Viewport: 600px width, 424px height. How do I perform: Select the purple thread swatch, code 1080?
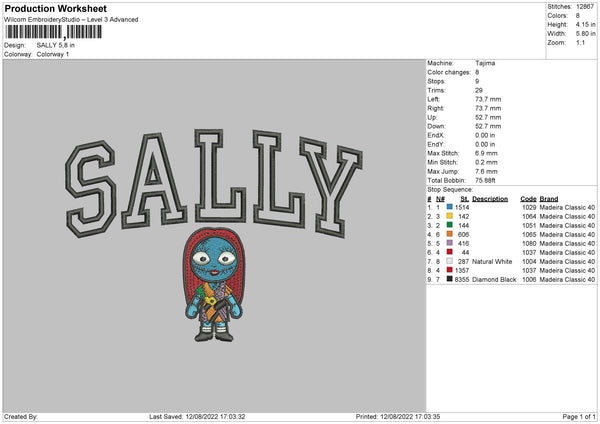click(x=450, y=243)
